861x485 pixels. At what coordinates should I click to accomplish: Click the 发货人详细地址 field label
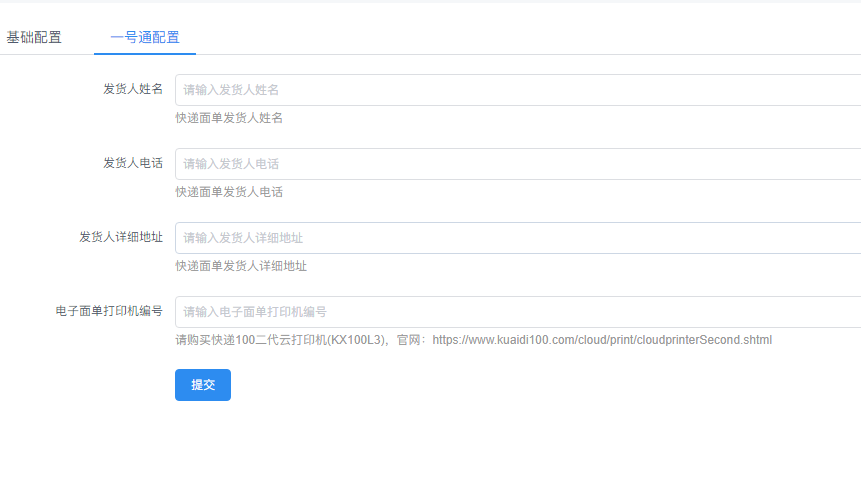(x=121, y=238)
